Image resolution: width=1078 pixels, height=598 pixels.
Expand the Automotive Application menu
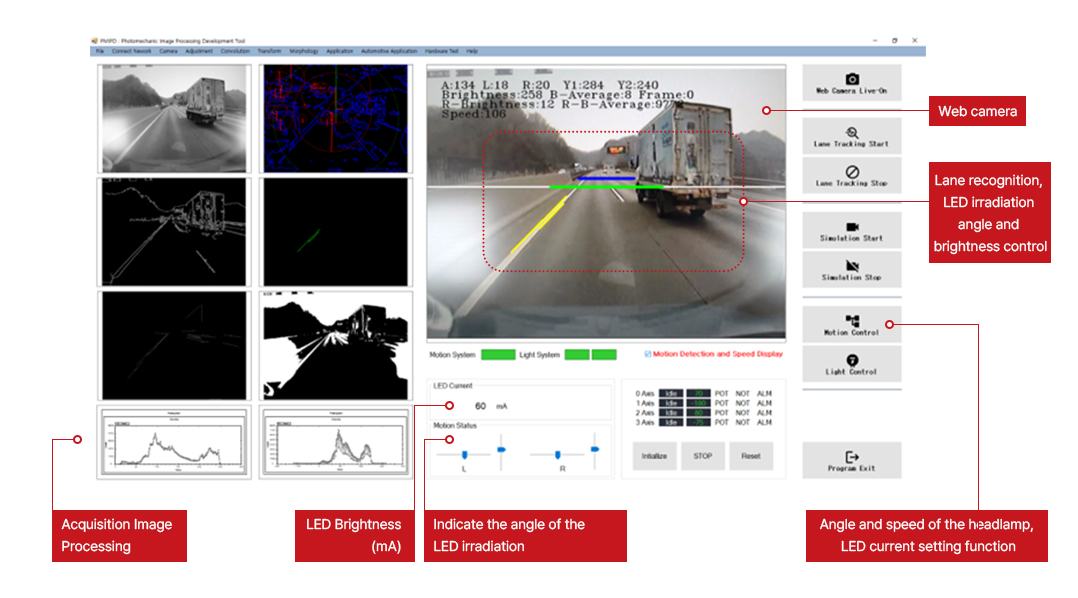pos(389,50)
